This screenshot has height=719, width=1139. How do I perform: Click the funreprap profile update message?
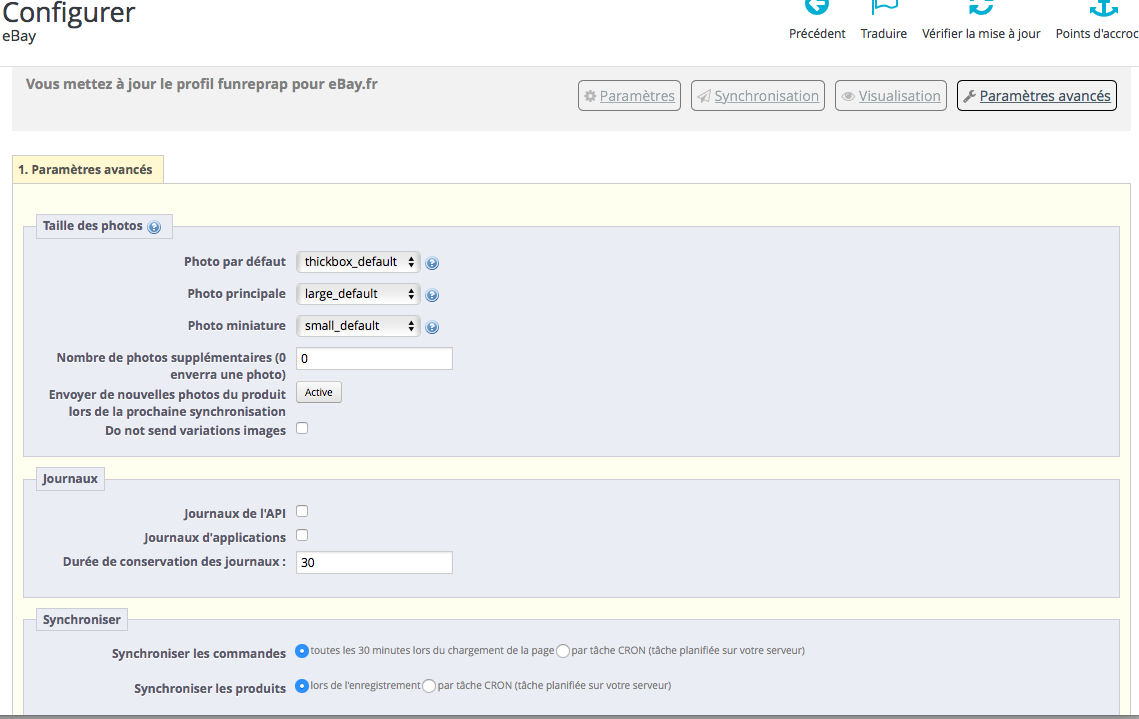[202, 84]
